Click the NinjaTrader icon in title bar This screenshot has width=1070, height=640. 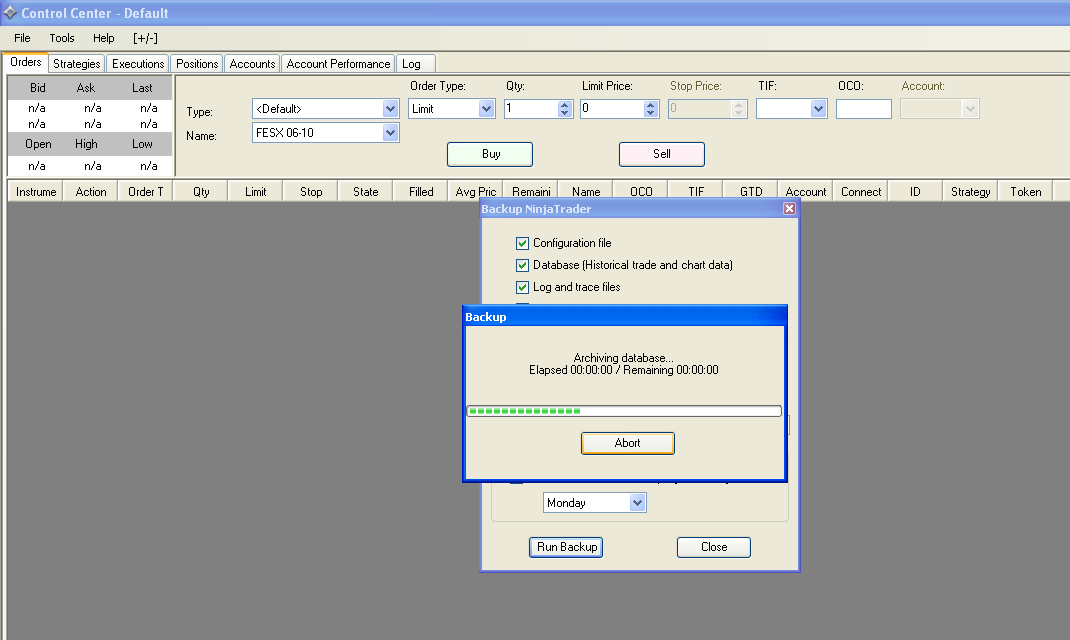(x=9, y=13)
